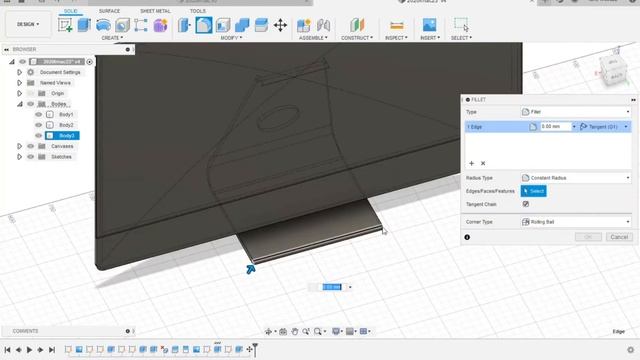Click the timeline end marker
This screenshot has height=360, width=640.
(255, 349)
